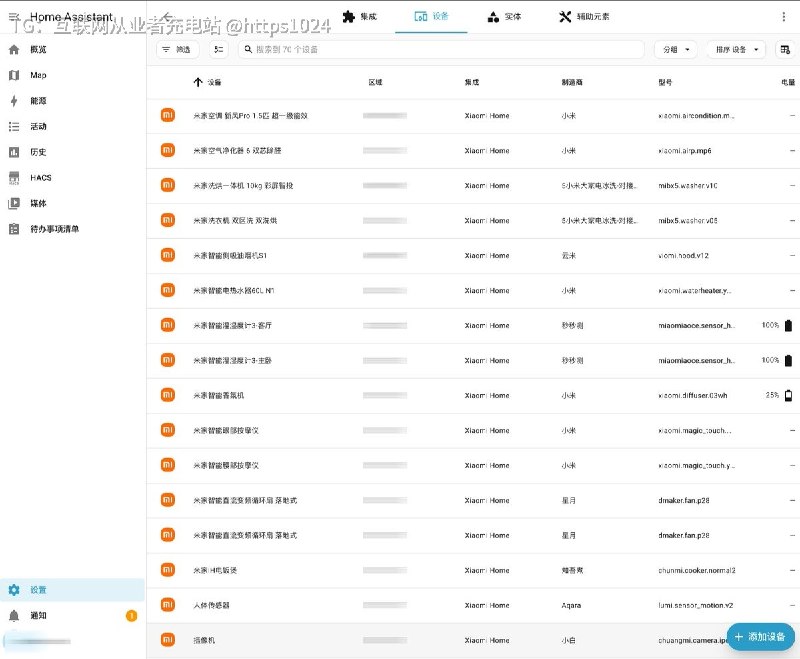
Task: Click the 云米 manufacturer cell
Action: click(x=568, y=256)
